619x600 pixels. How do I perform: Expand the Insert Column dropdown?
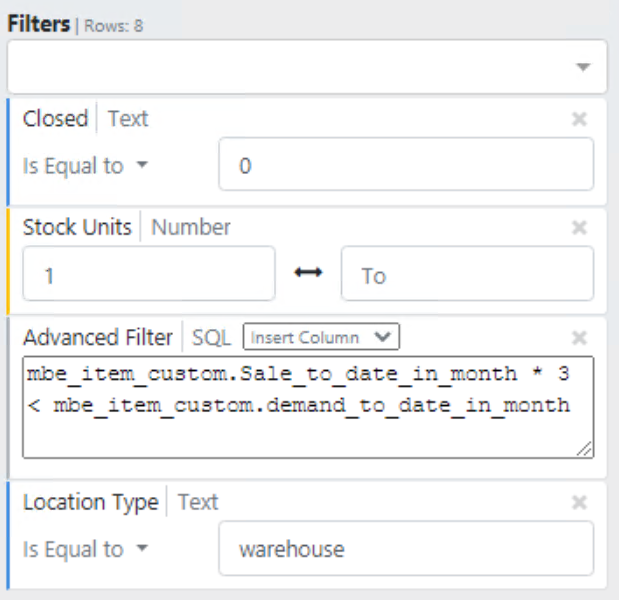(321, 337)
